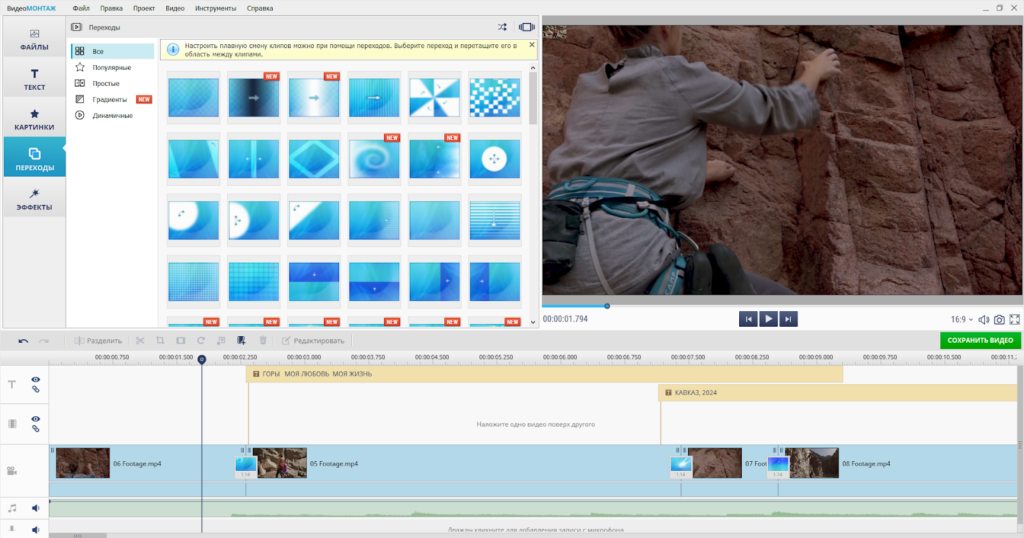This screenshot has height=538, width=1024.
Task: Click the rotate clip icon
Action: [201, 341]
